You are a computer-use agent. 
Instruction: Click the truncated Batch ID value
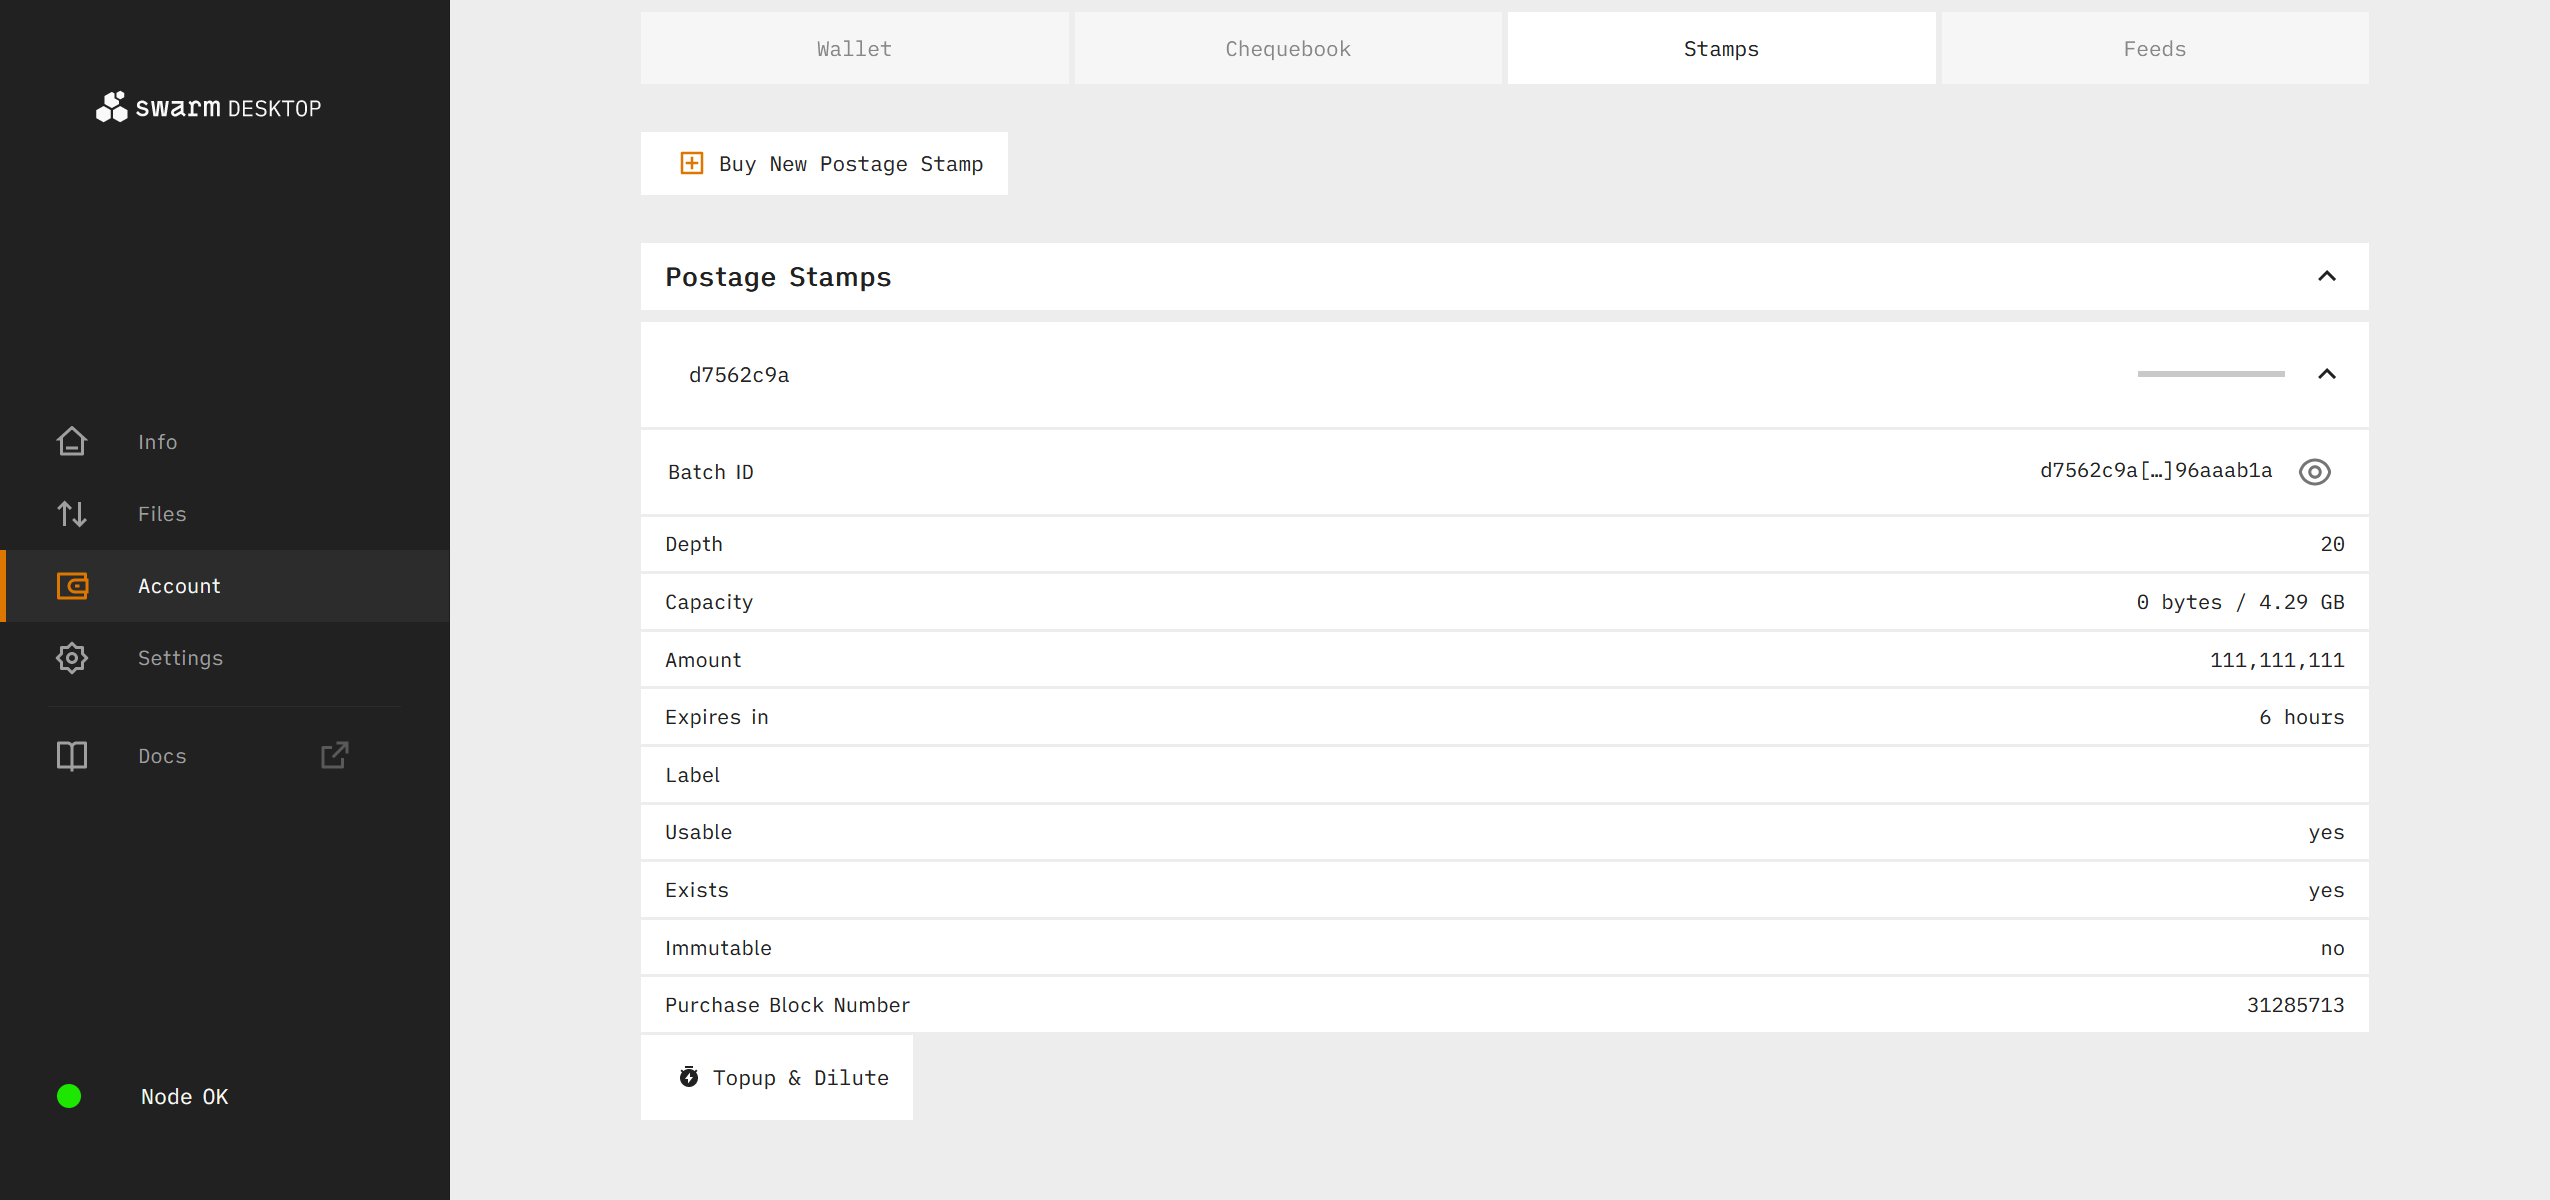pyautogui.click(x=2155, y=471)
